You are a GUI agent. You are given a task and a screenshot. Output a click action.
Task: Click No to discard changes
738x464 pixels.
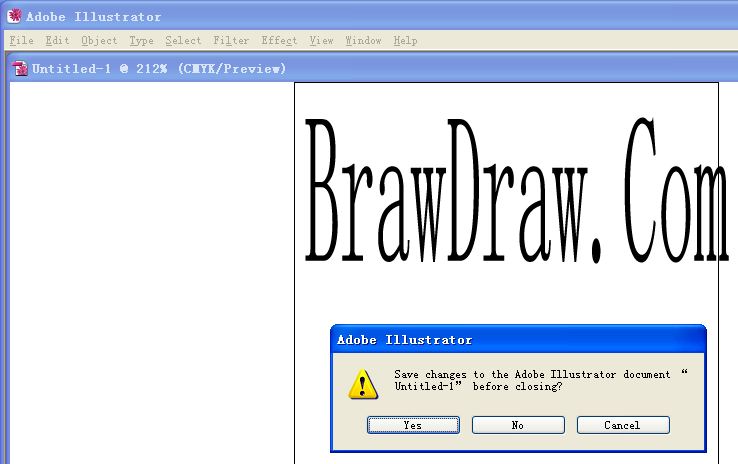coord(518,425)
